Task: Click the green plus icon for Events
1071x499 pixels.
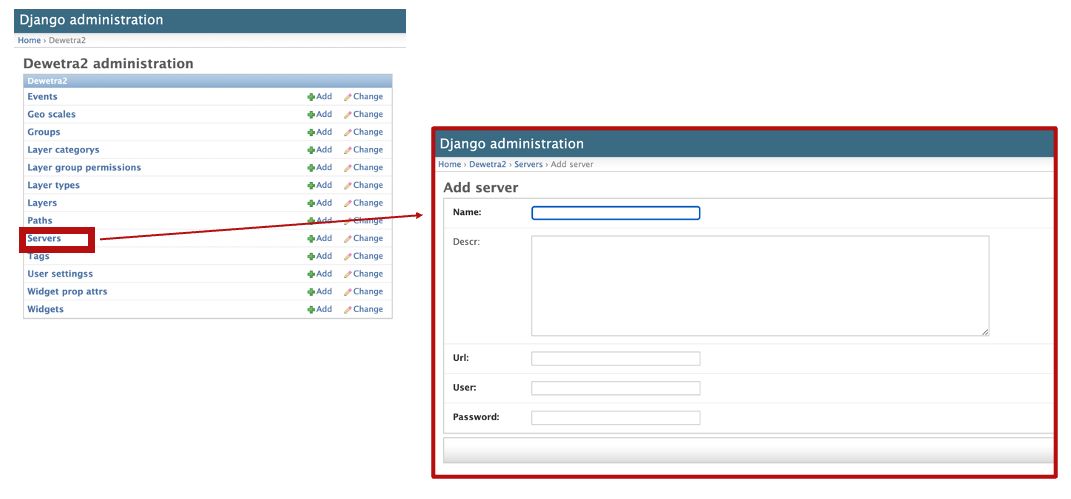Action: pyautogui.click(x=311, y=97)
